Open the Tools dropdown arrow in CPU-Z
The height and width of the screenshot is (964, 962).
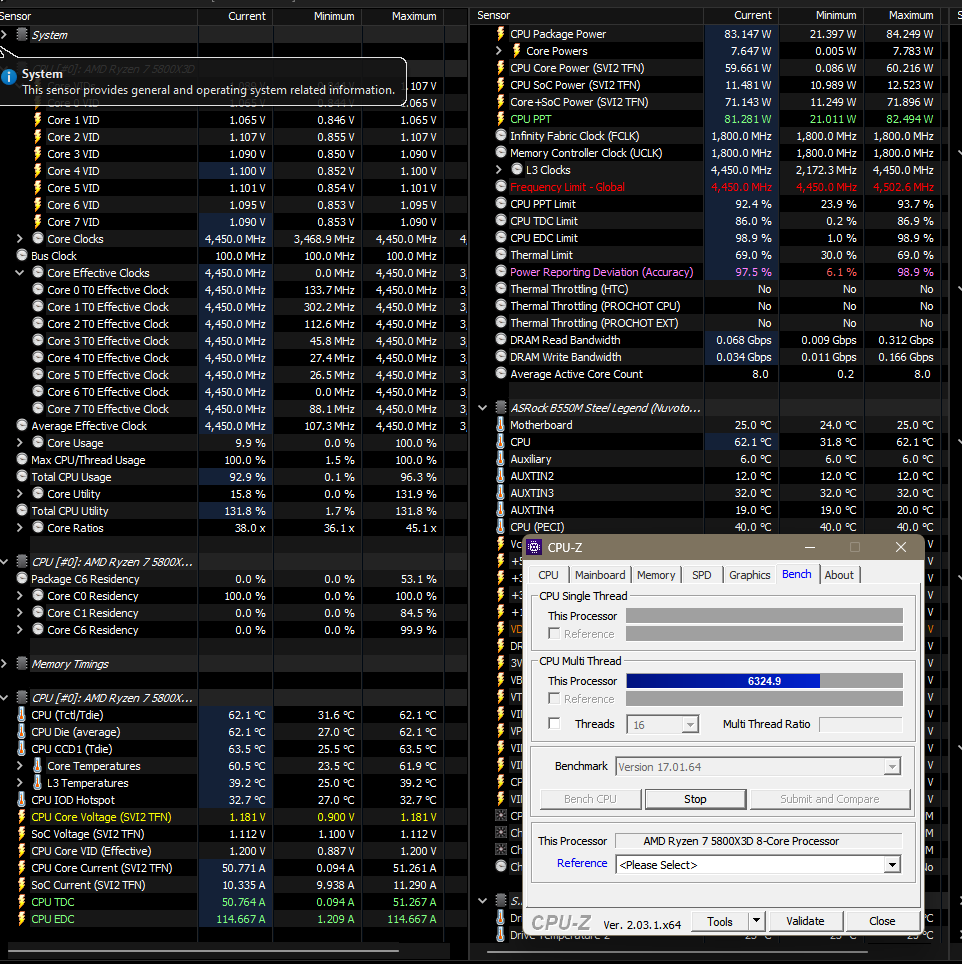pyautogui.click(x=757, y=920)
